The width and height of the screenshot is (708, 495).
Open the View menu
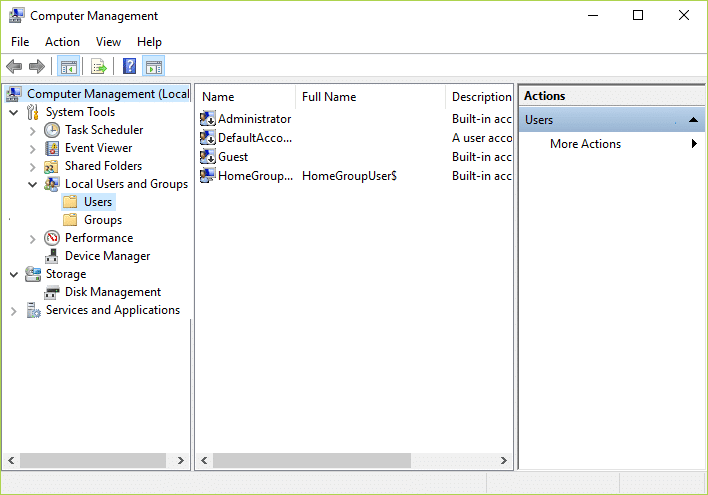pyautogui.click(x=108, y=42)
